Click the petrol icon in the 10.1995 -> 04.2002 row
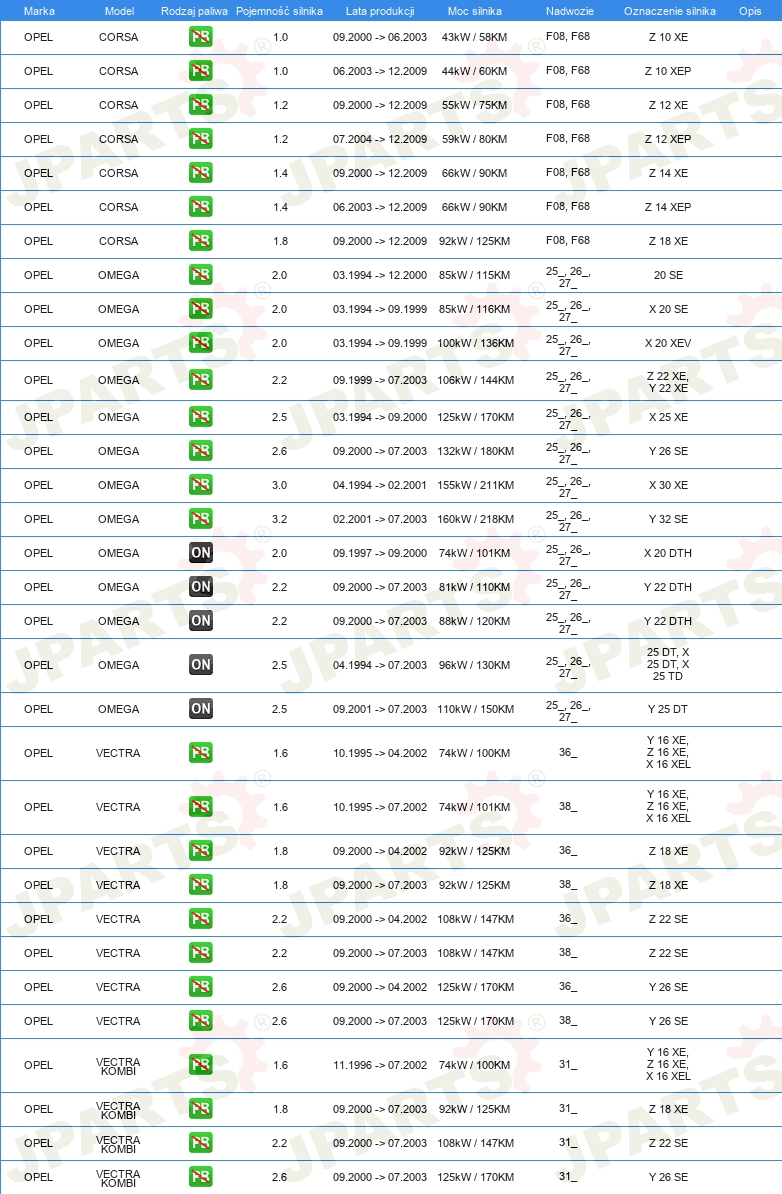 [x=200, y=753]
